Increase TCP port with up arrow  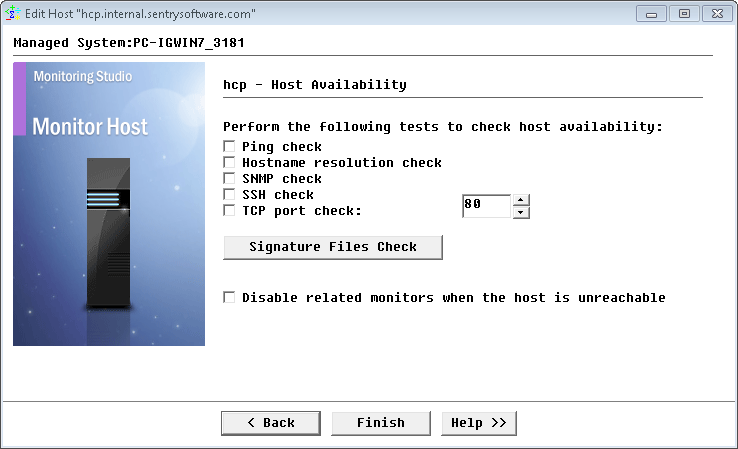pos(521,200)
